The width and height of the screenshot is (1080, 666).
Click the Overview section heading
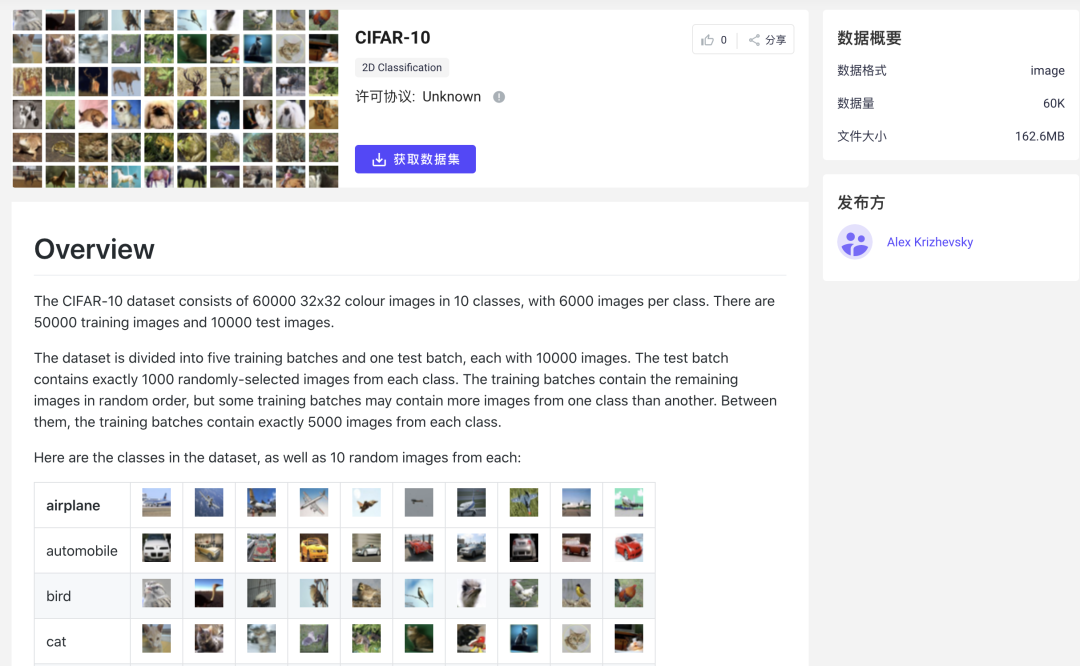pos(94,249)
